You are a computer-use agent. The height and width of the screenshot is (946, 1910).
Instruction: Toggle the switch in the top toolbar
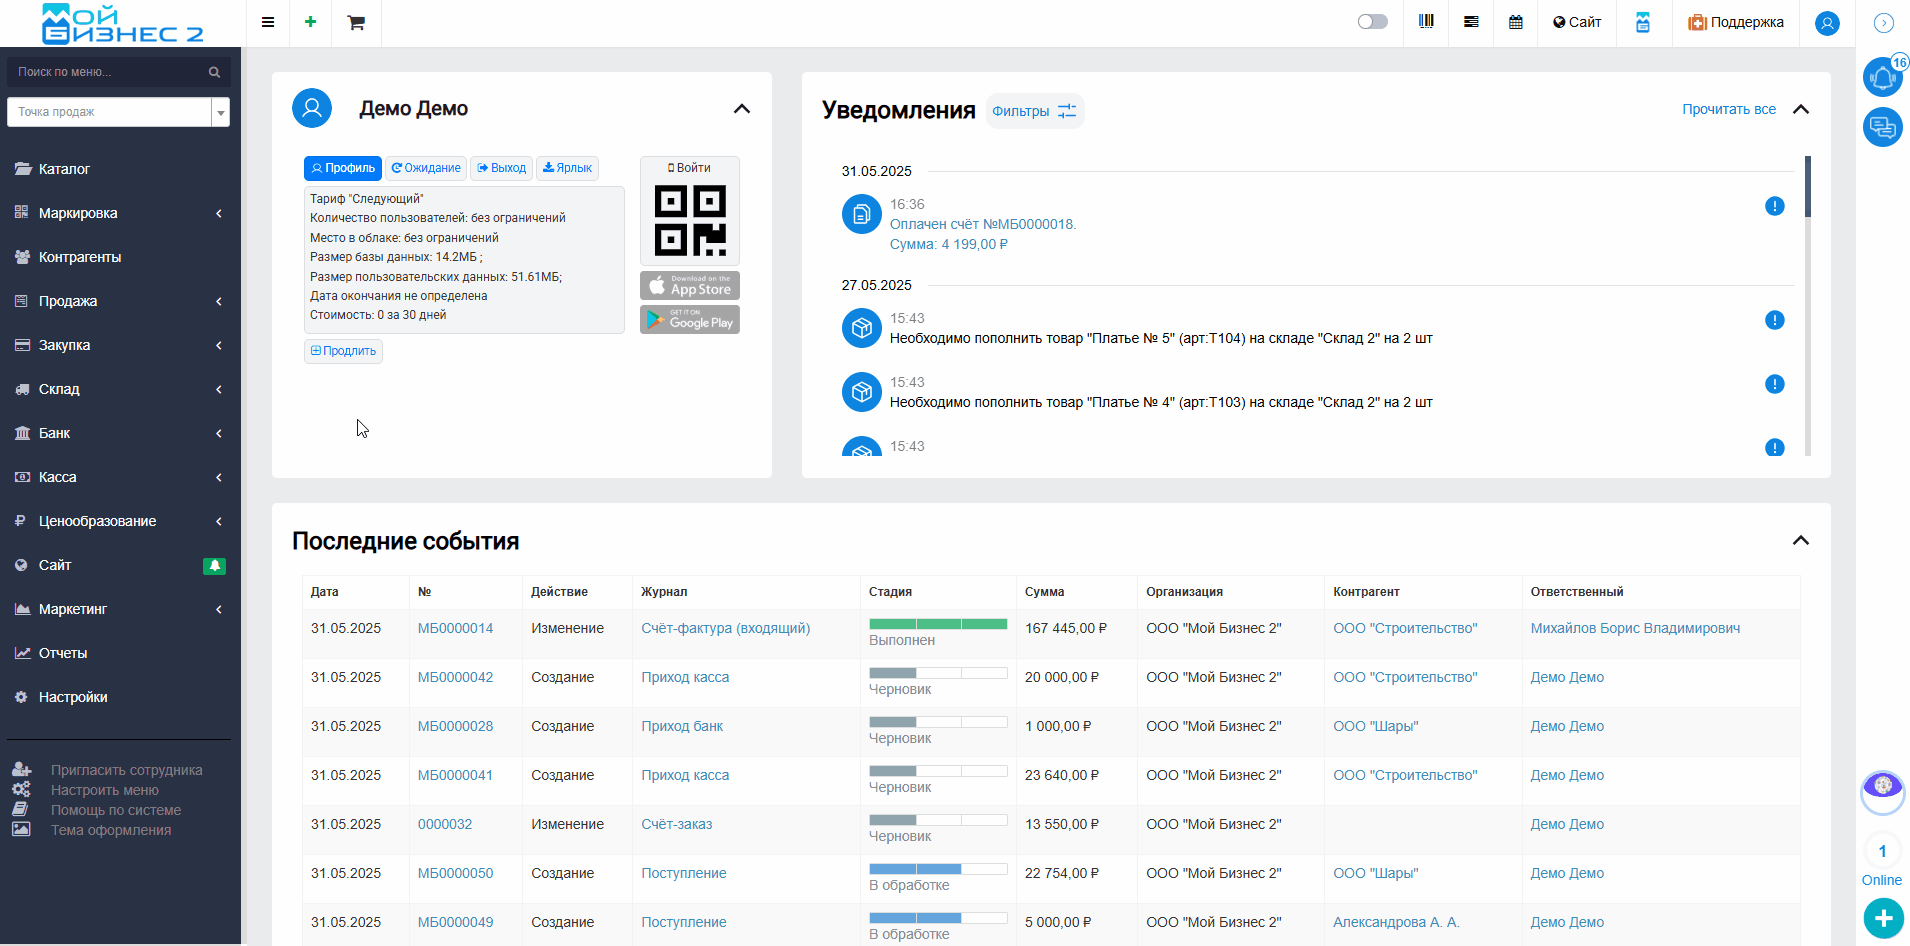point(1372,22)
